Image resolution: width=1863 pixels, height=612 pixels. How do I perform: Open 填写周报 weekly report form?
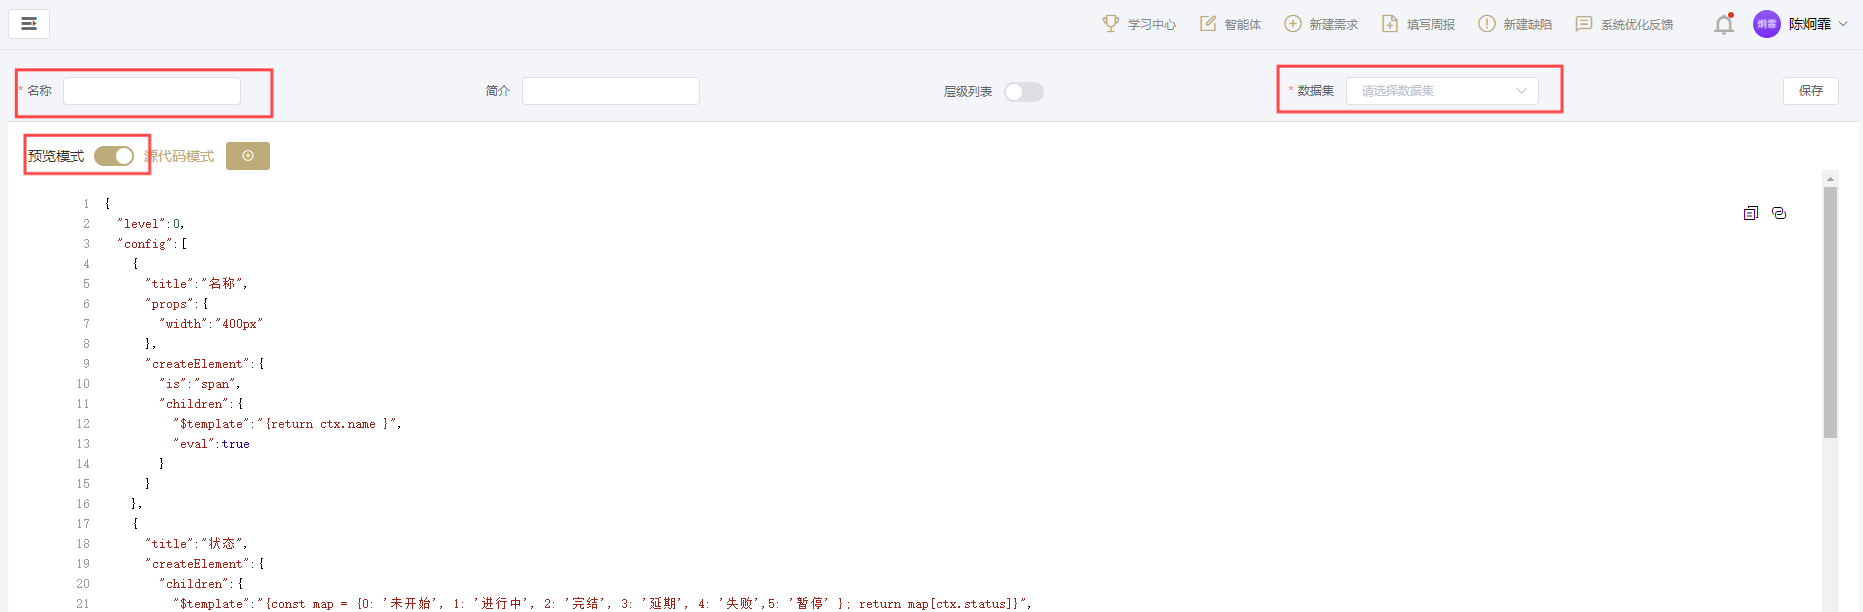click(x=1418, y=24)
